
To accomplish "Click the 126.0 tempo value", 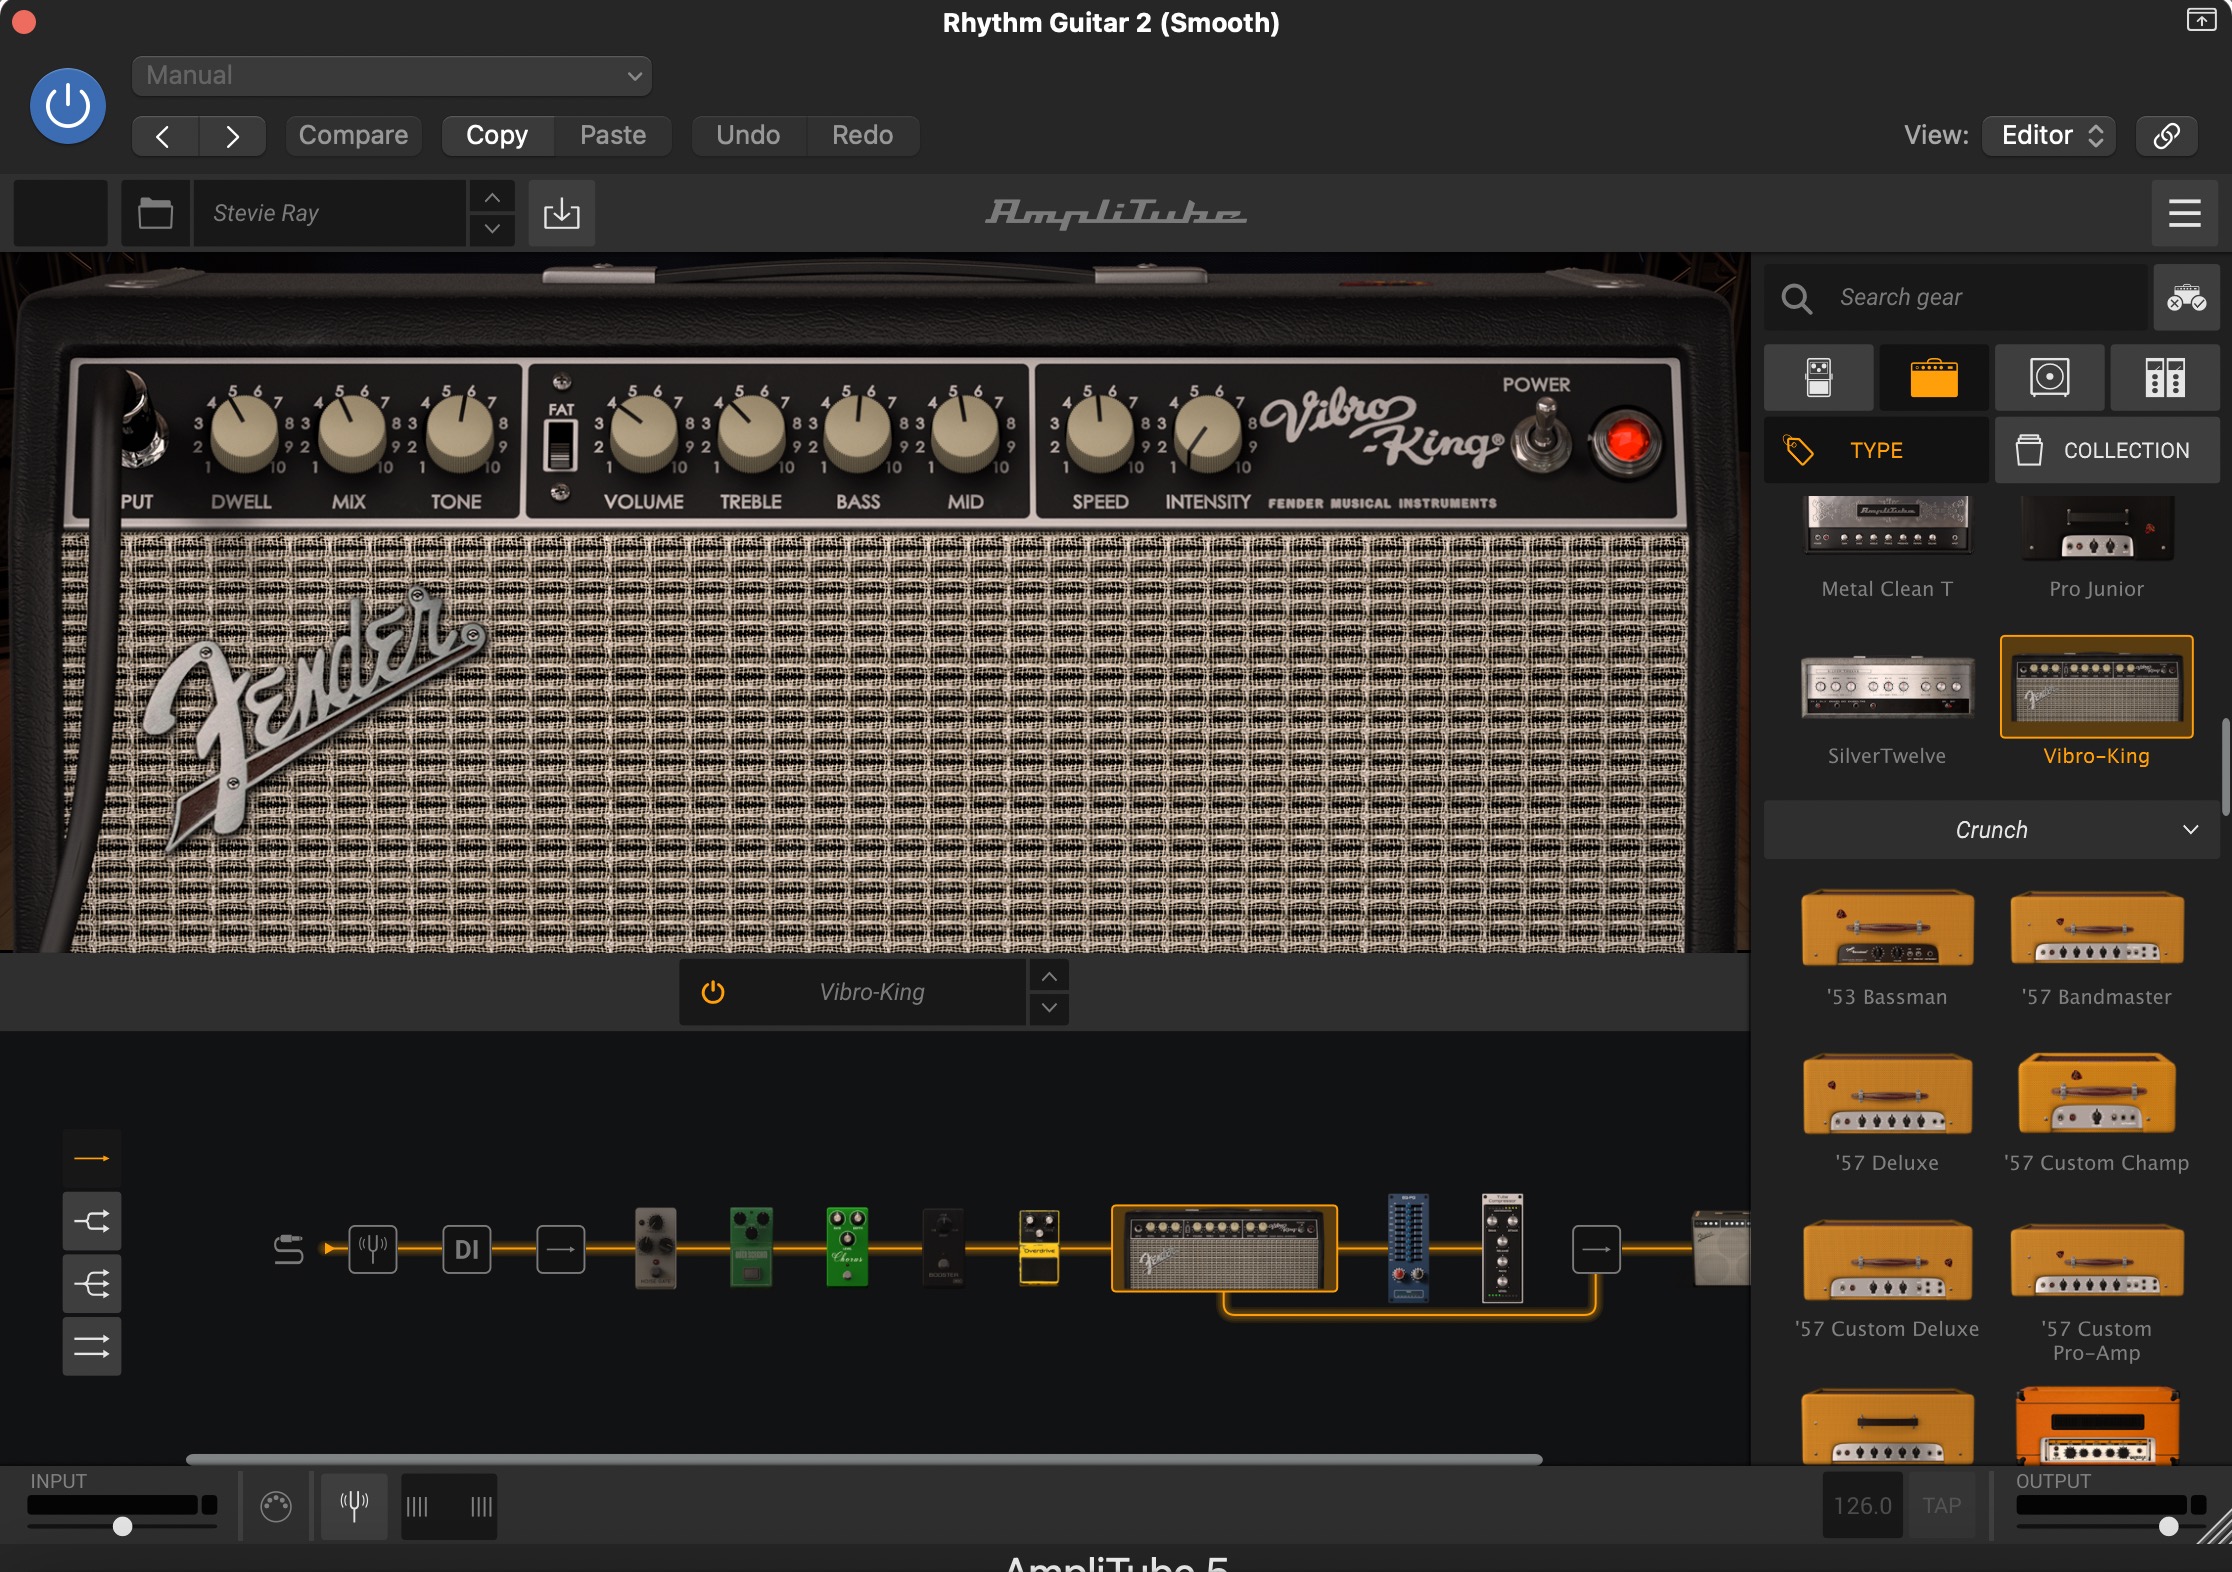I will pos(1862,1506).
